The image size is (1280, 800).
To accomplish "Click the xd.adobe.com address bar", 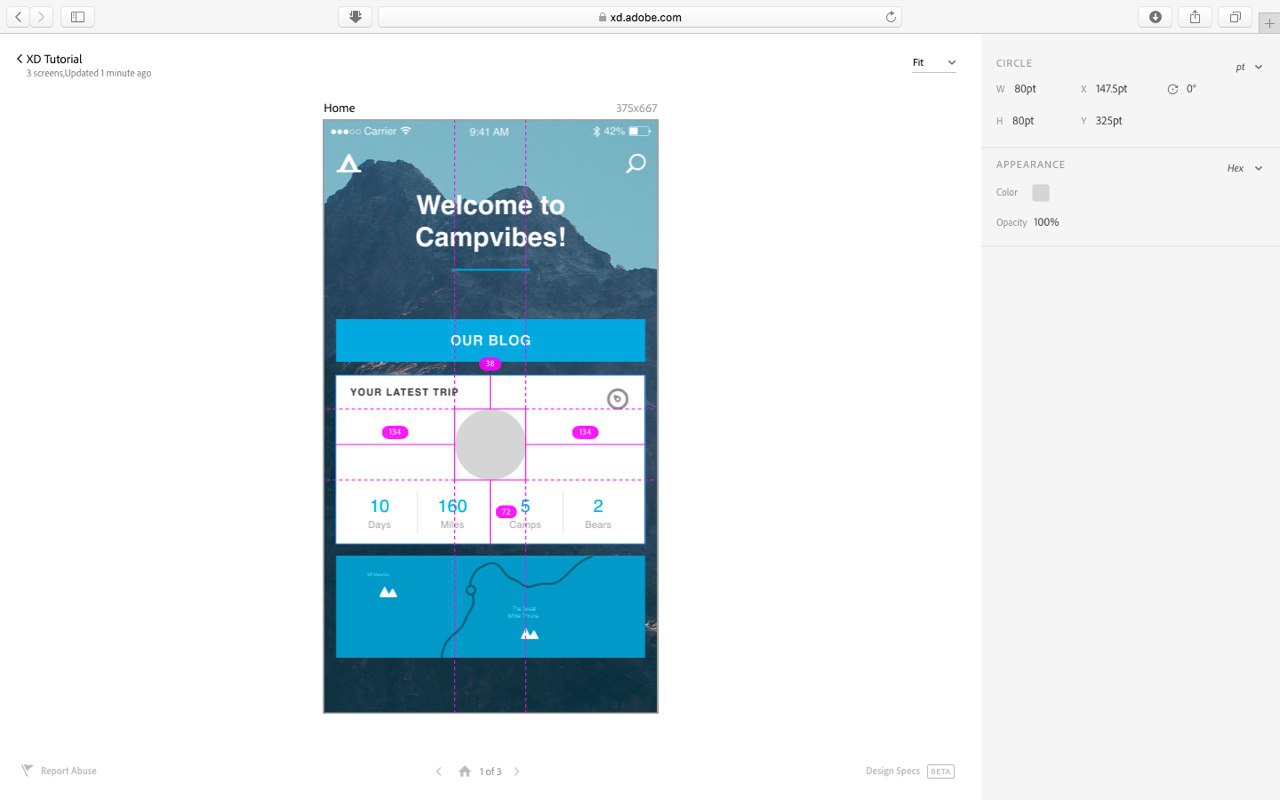I will click(x=640, y=17).
